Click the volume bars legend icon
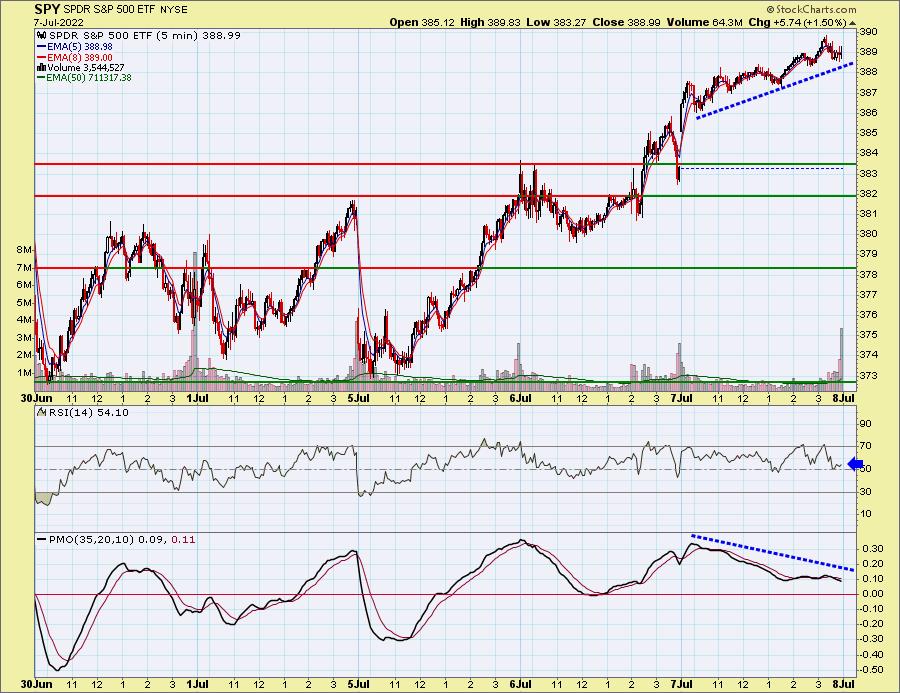 [x=41, y=68]
